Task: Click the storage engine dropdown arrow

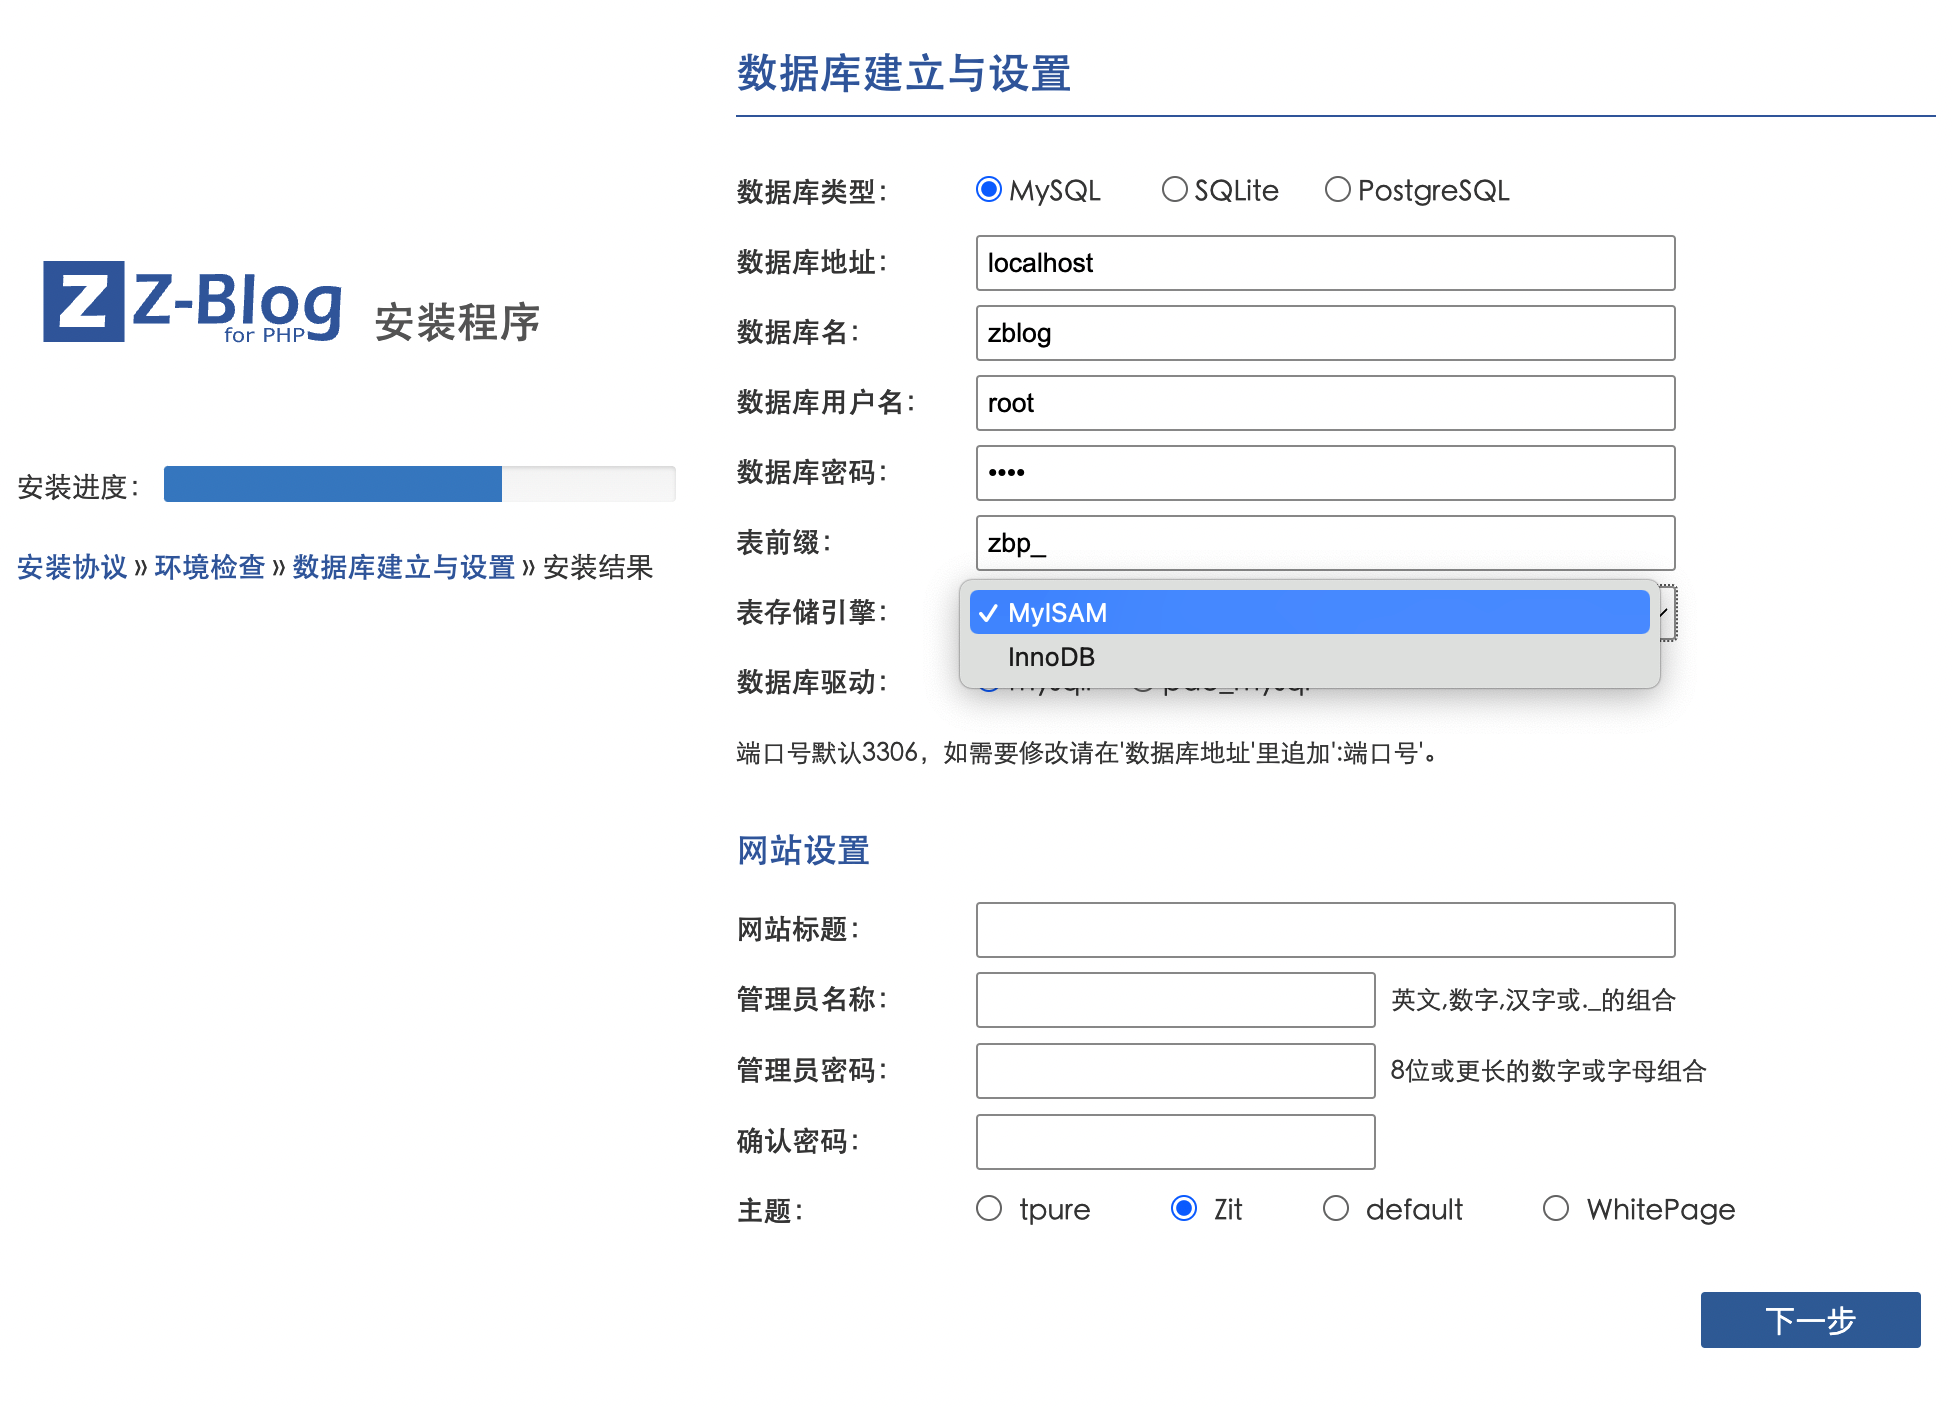Action: click(1667, 612)
